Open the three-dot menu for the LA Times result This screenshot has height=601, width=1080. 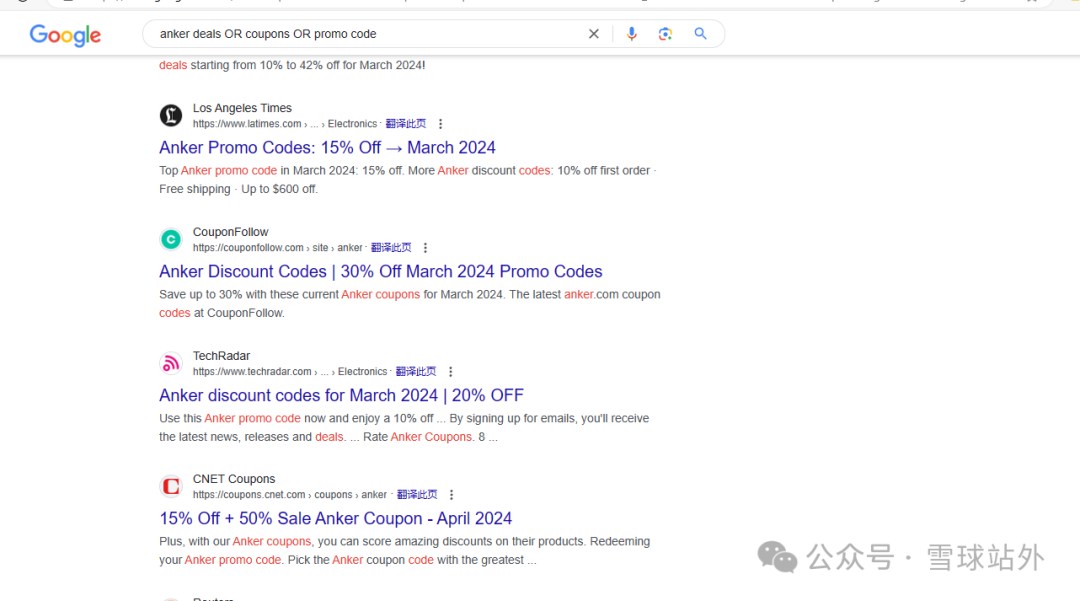[x=440, y=123]
